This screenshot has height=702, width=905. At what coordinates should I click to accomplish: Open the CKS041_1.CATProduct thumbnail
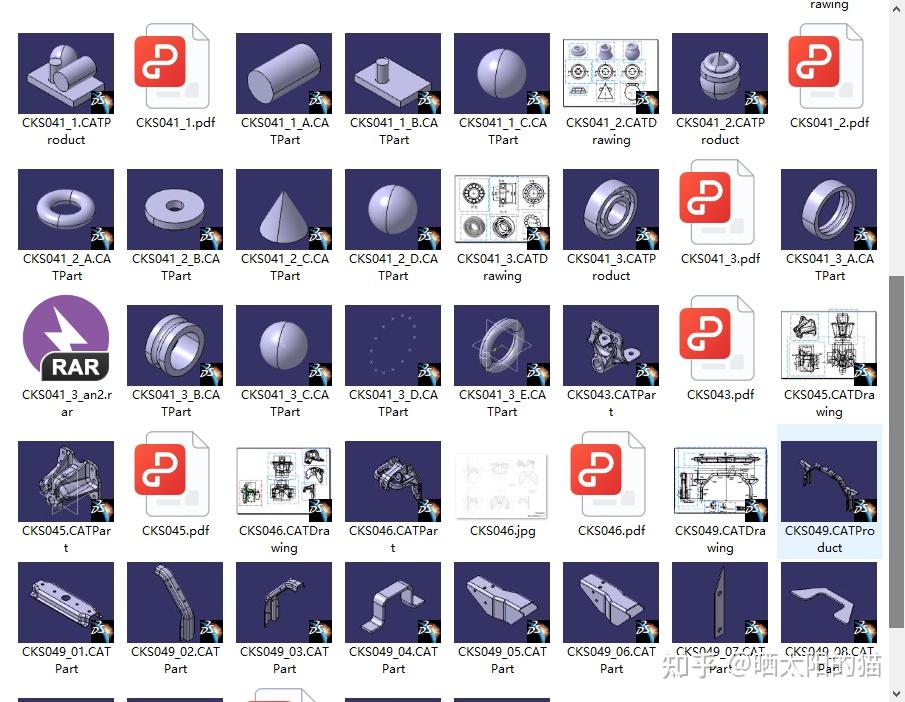66,72
